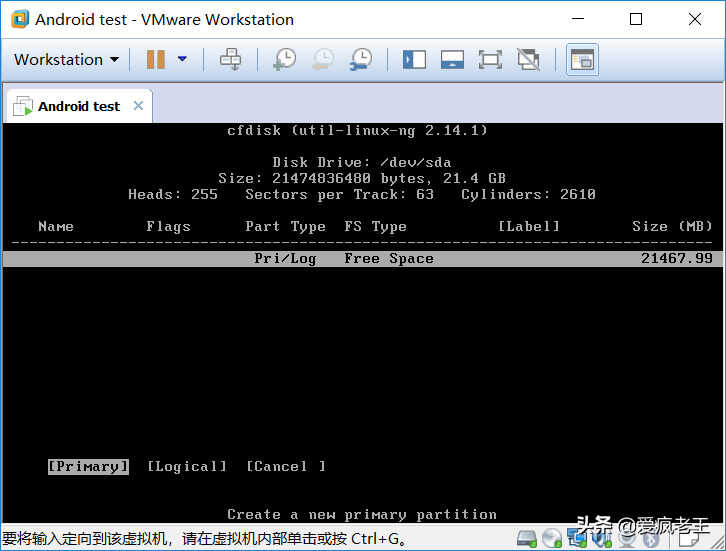Select the [Primary] partition option
This screenshot has height=551, width=726.
click(88, 466)
